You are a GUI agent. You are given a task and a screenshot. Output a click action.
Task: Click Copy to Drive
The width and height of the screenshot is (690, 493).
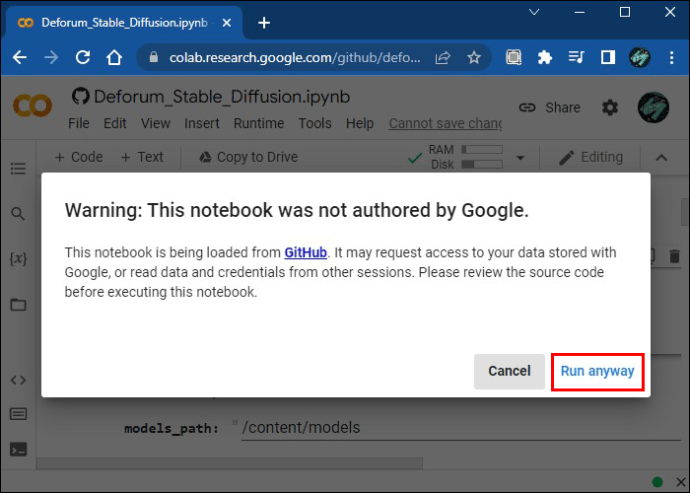point(248,157)
